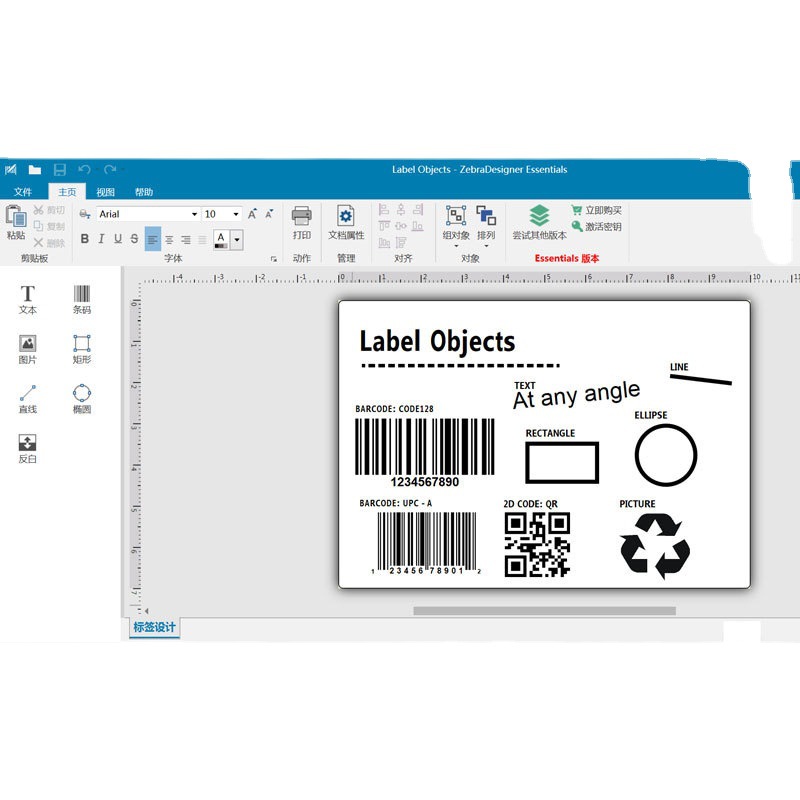Viewport: 800px width, 800px height.
Task: Click Activate Key (激活密钥) button
Action: (x=596, y=227)
